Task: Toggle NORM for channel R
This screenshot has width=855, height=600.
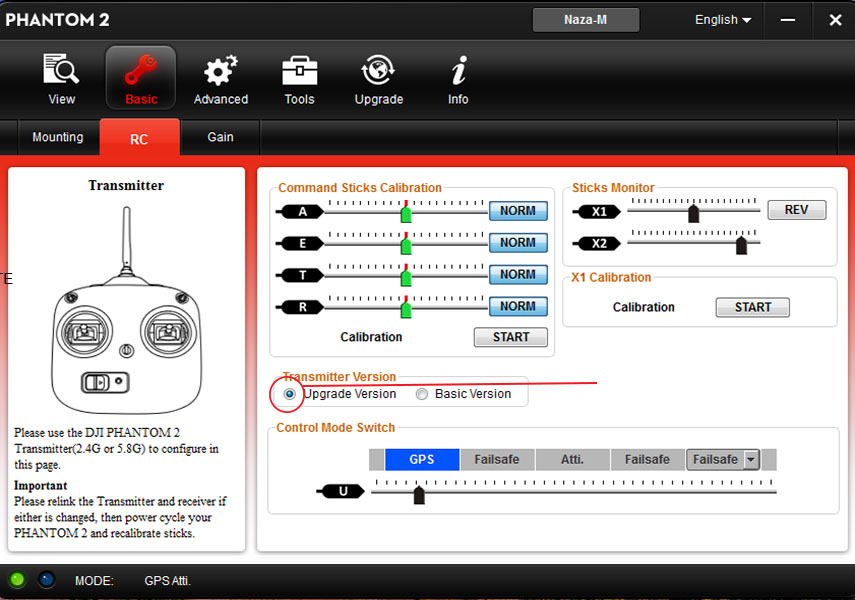Action: pyautogui.click(x=518, y=306)
